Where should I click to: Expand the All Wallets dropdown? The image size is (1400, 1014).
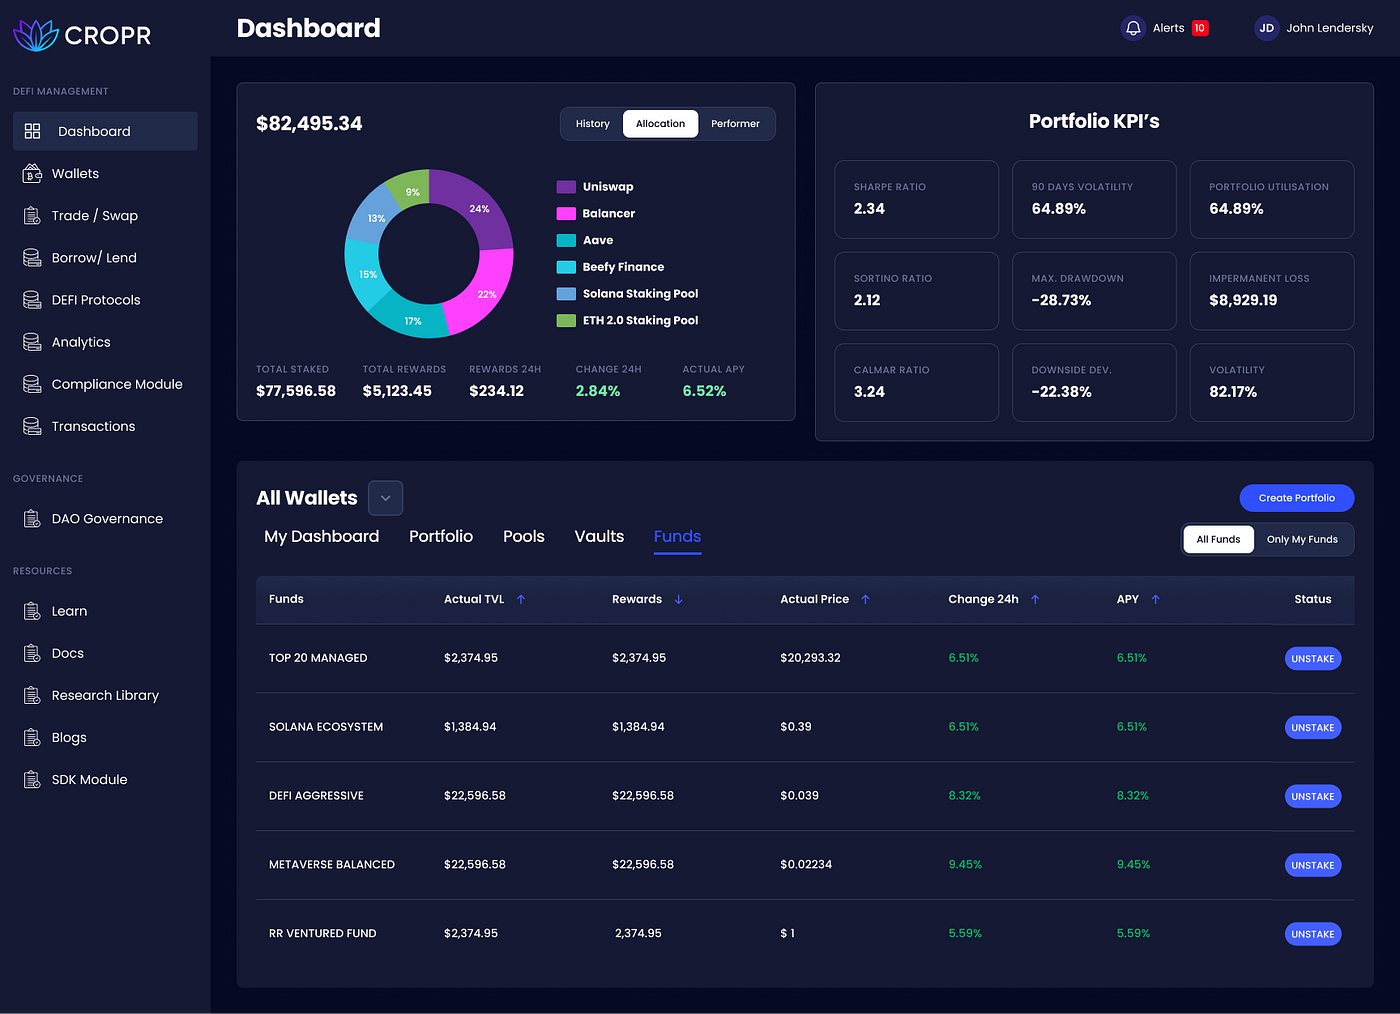coord(386,498)
